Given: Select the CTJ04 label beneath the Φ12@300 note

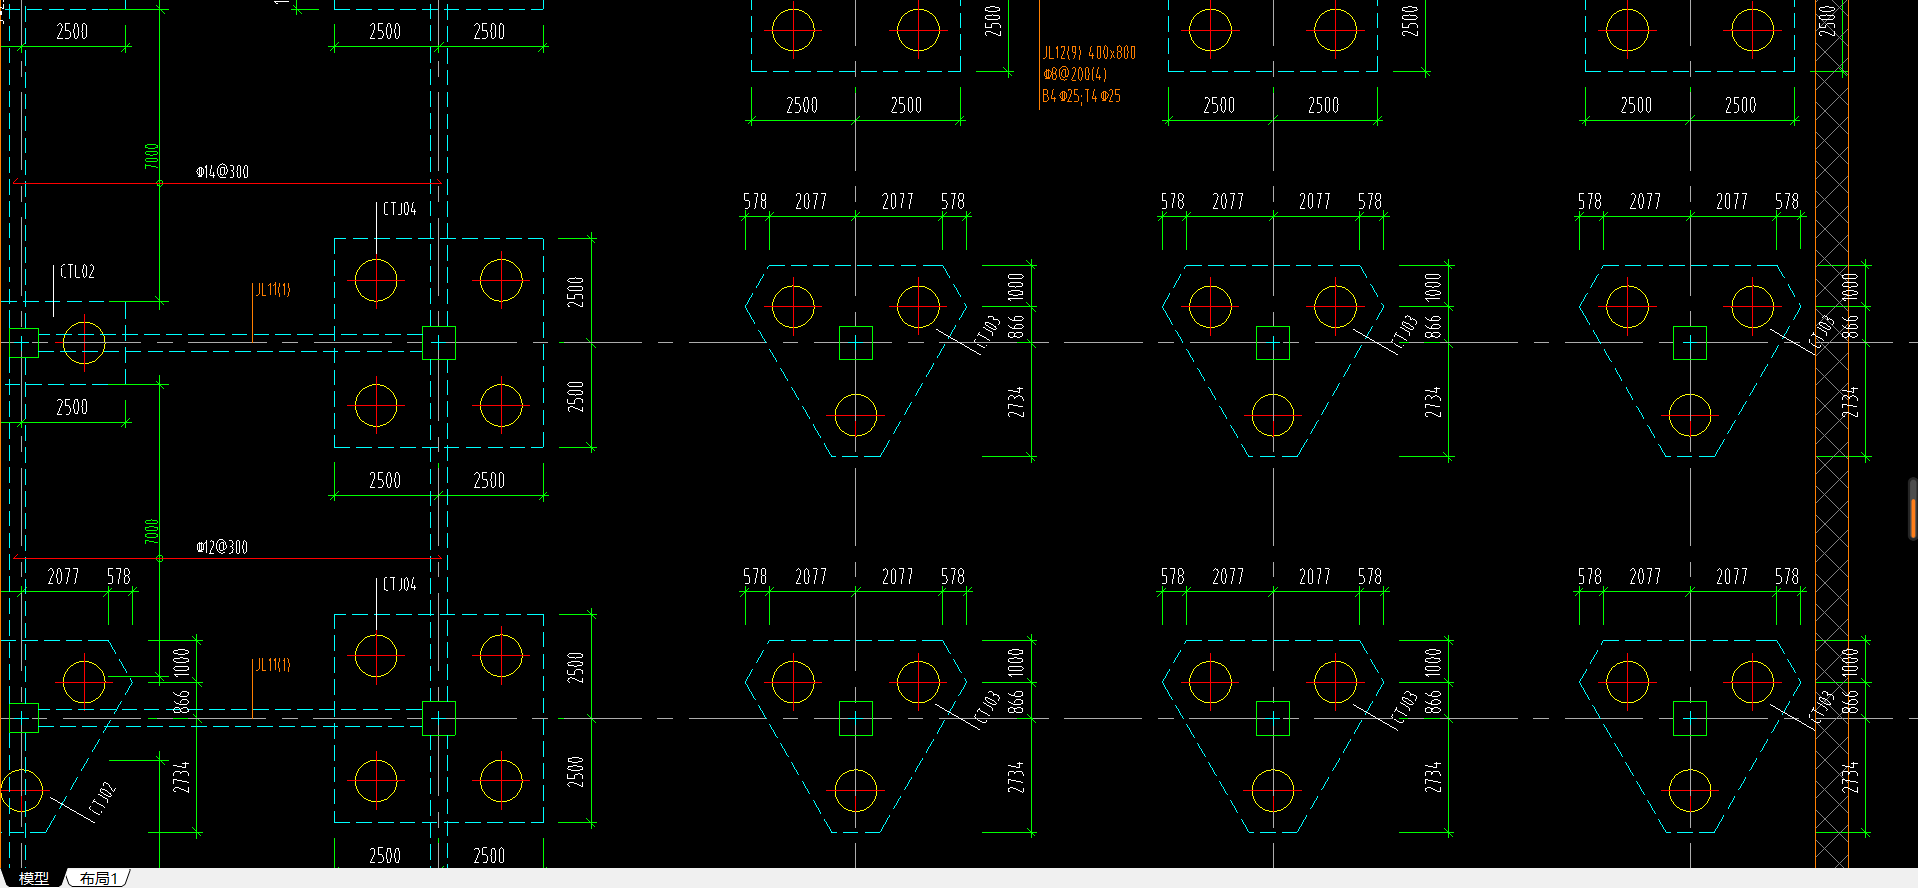Looking at the screenshot, I should click(x=399, y=584).
